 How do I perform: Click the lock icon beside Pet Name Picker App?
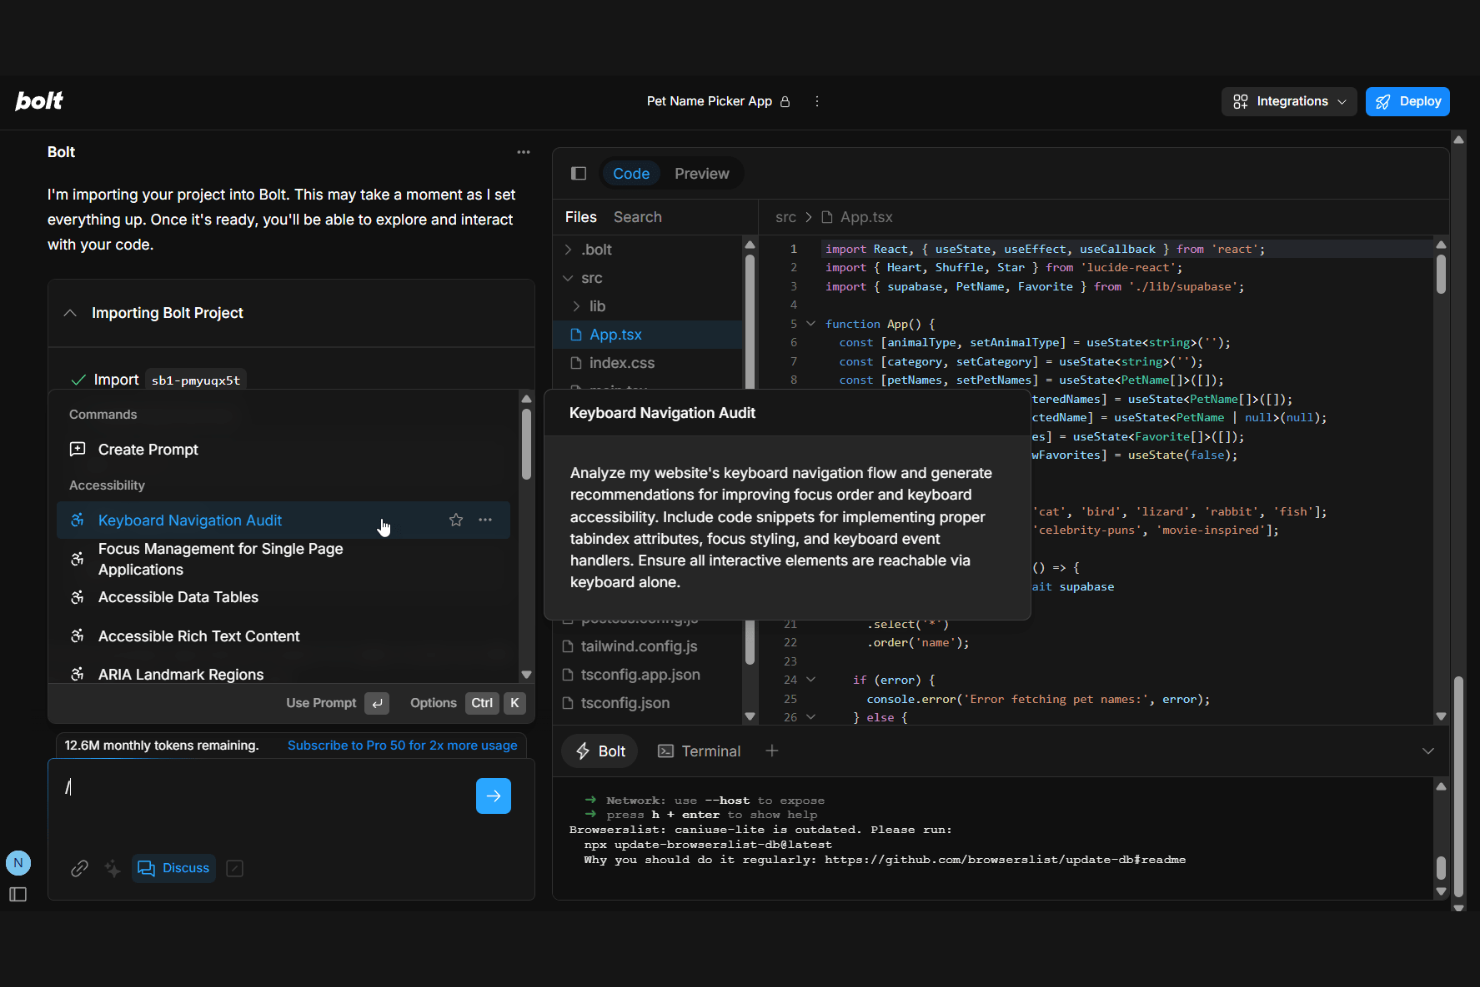[785, 101]
